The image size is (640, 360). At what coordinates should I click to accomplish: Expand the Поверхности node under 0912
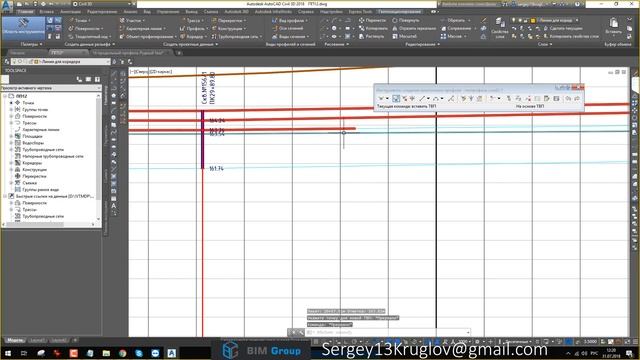click(x=11, y=116)
